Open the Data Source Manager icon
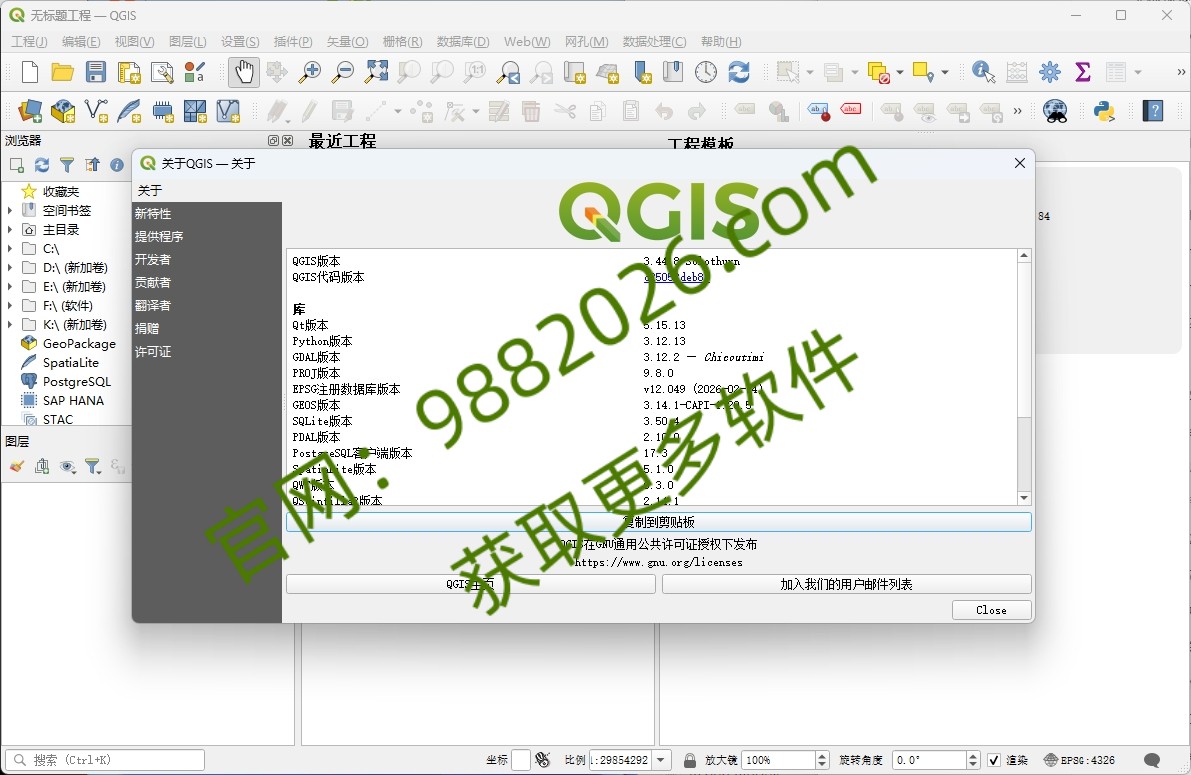 point(30,112)
